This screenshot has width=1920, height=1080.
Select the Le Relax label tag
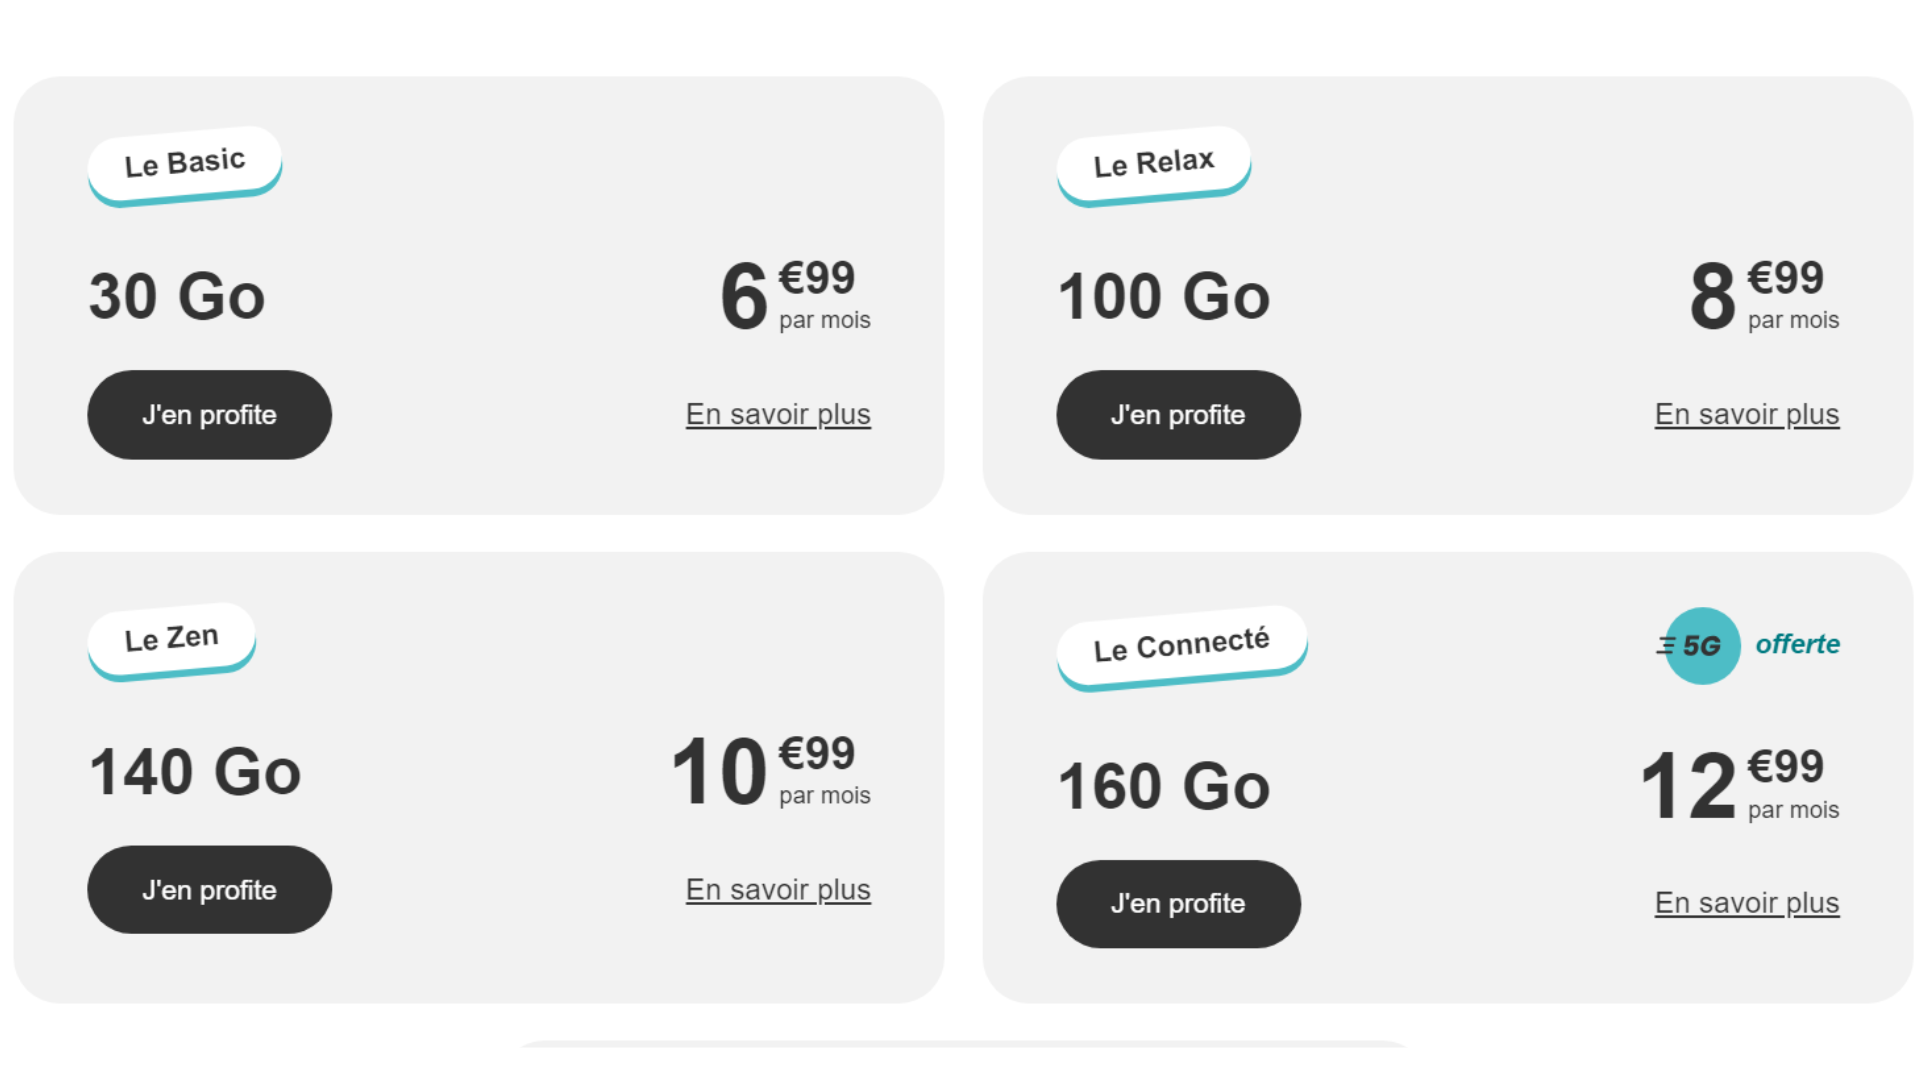tap(1154, 165)
